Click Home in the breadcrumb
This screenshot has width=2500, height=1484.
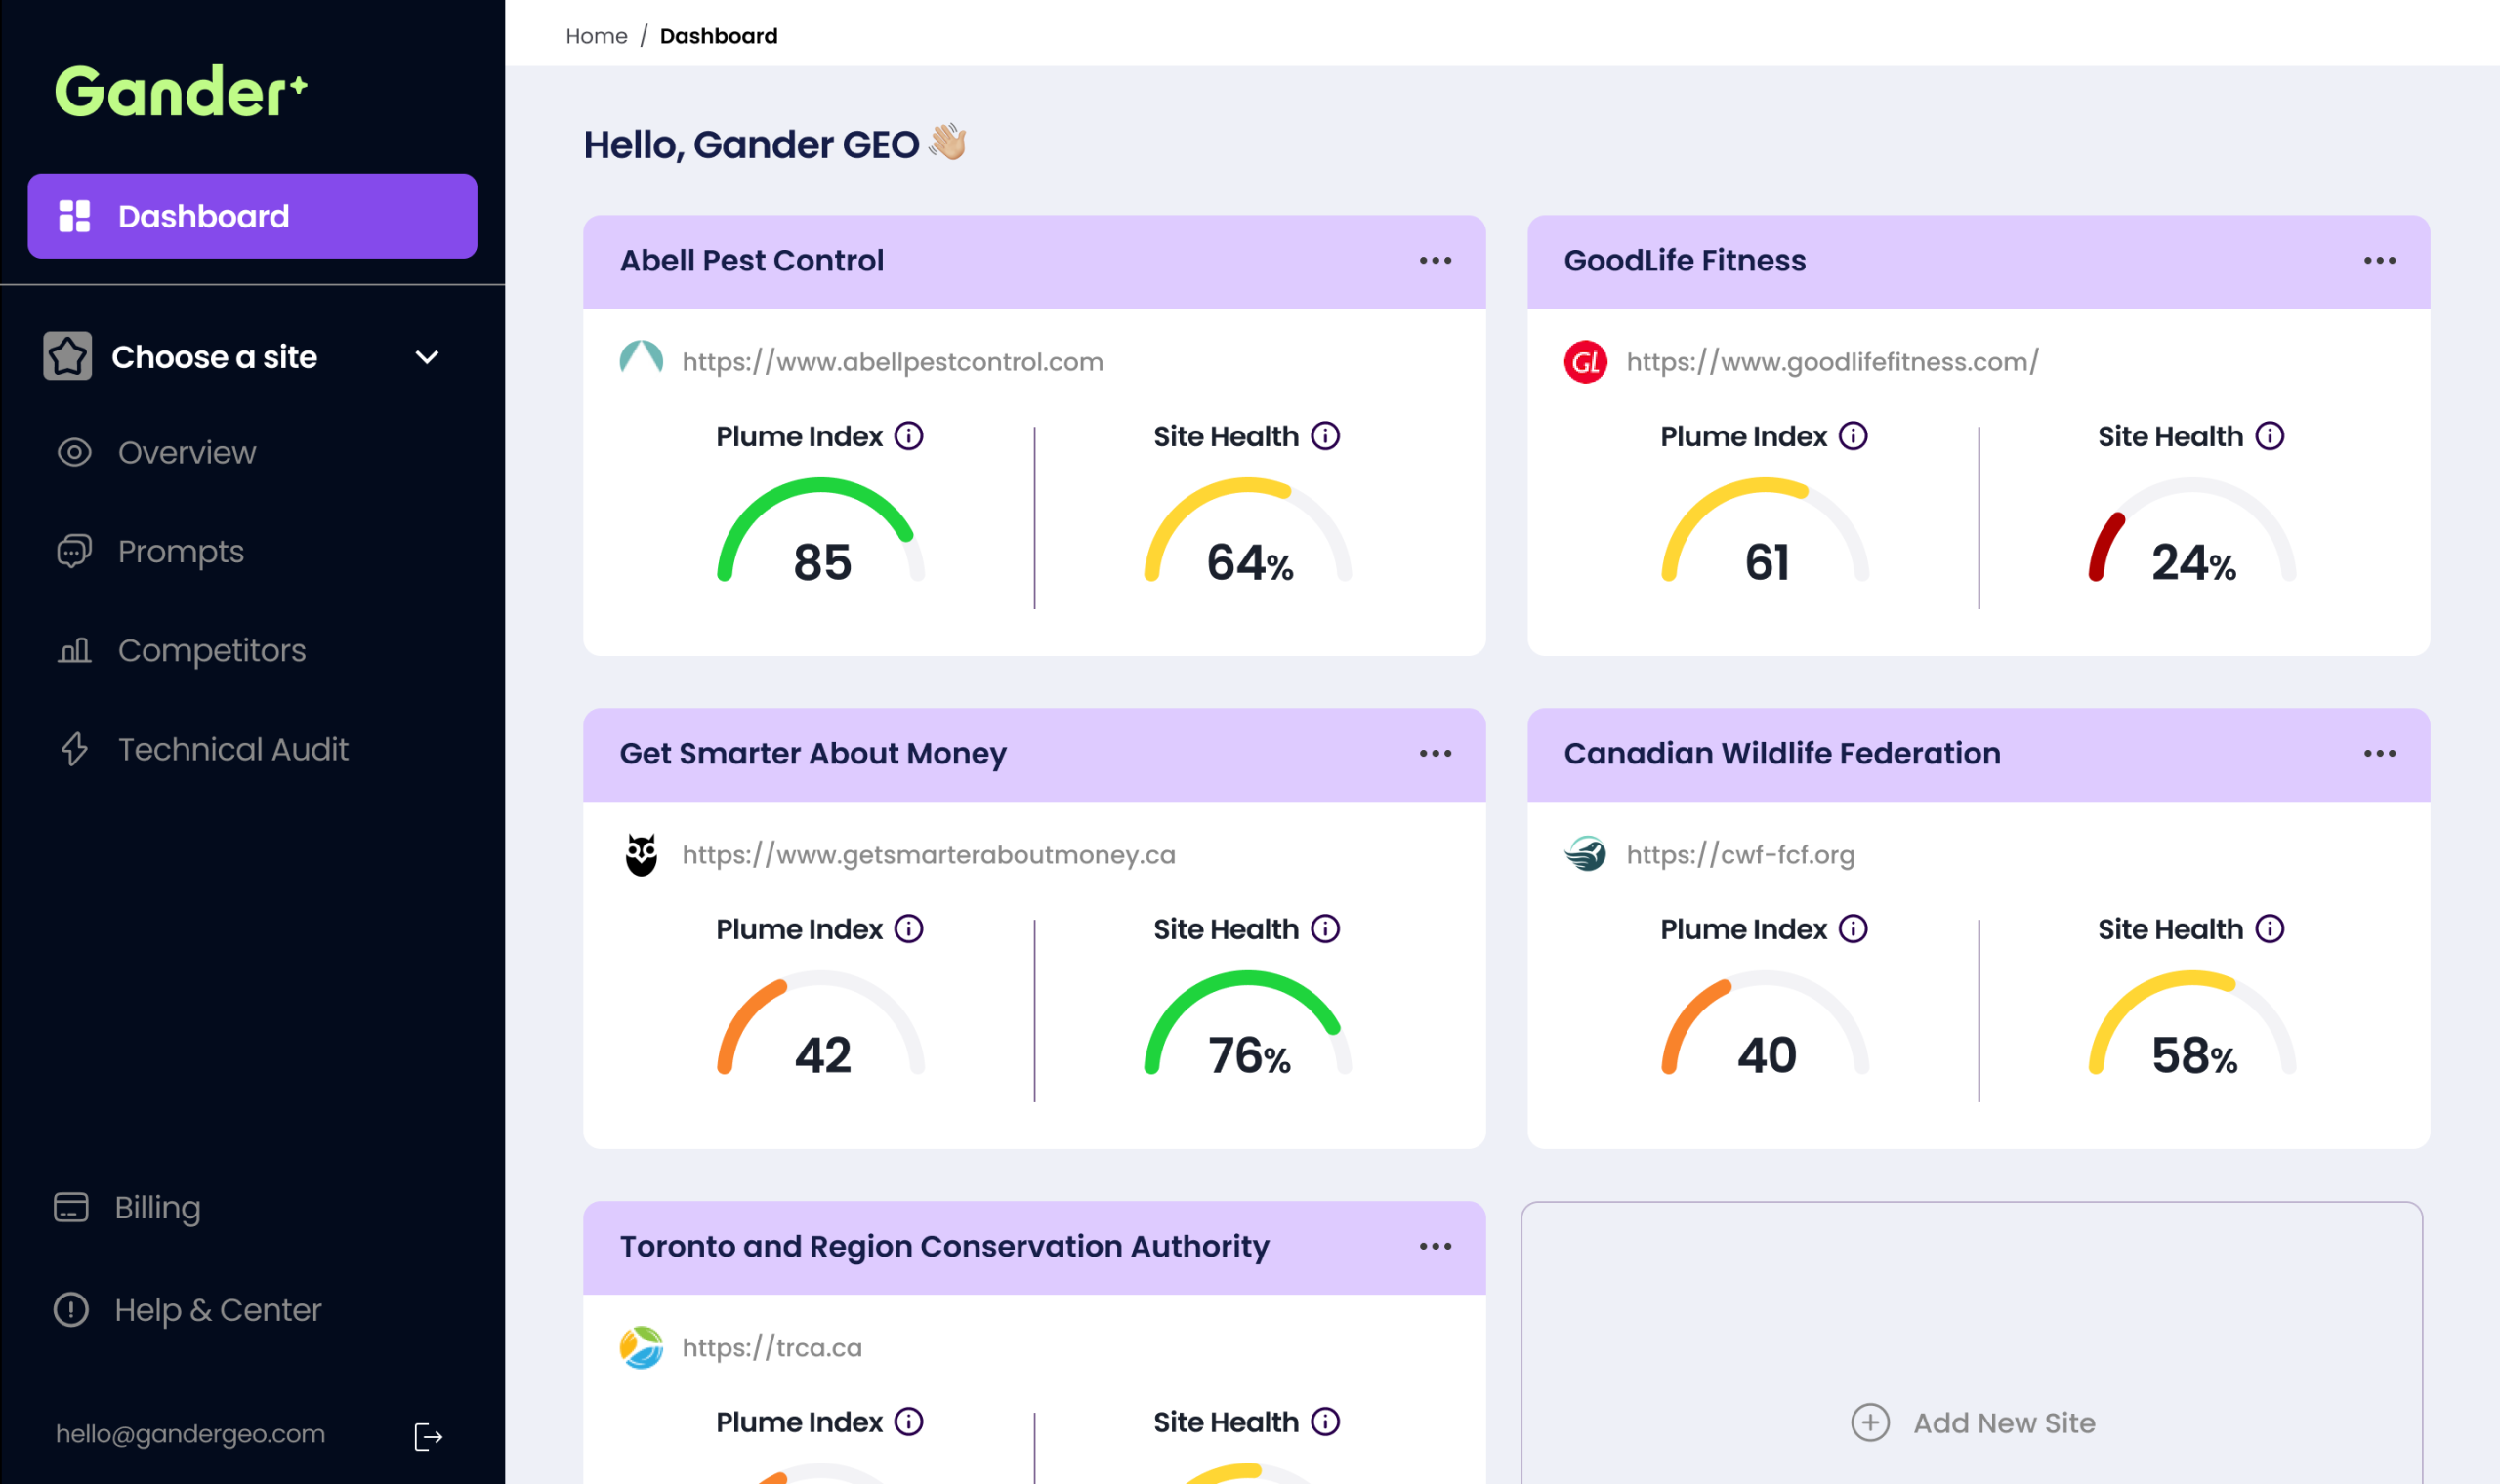coord(596,36)
